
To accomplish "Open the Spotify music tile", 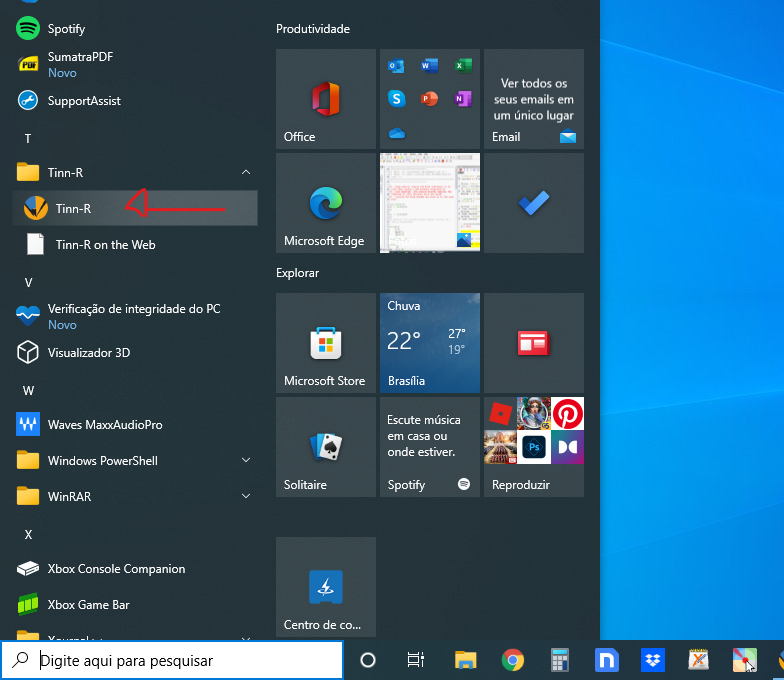I will (x=430, y=447).
